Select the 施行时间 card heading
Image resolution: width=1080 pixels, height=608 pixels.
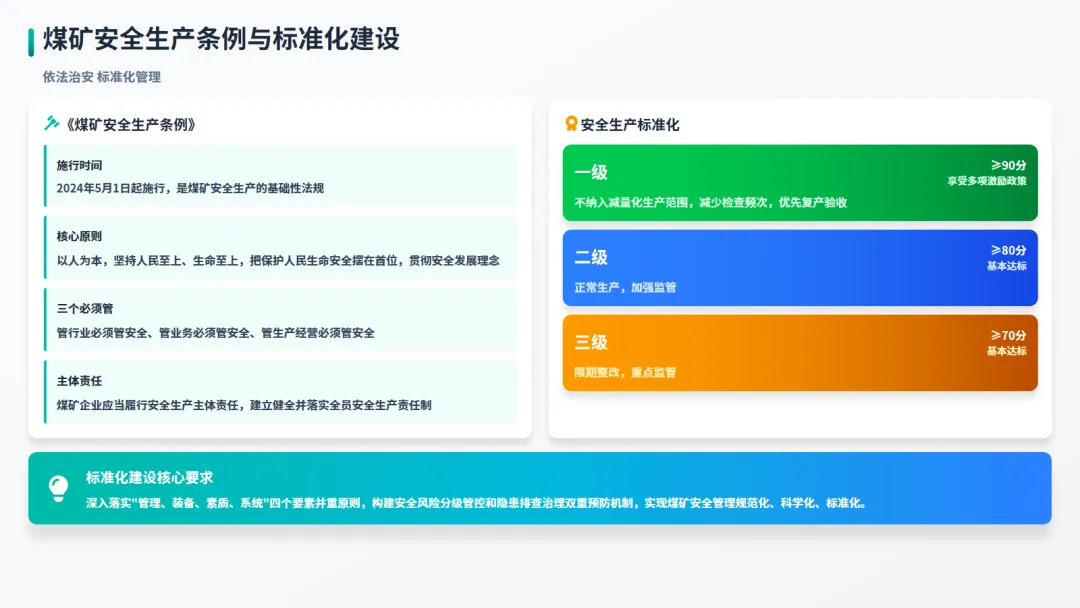tap(79, 165)
